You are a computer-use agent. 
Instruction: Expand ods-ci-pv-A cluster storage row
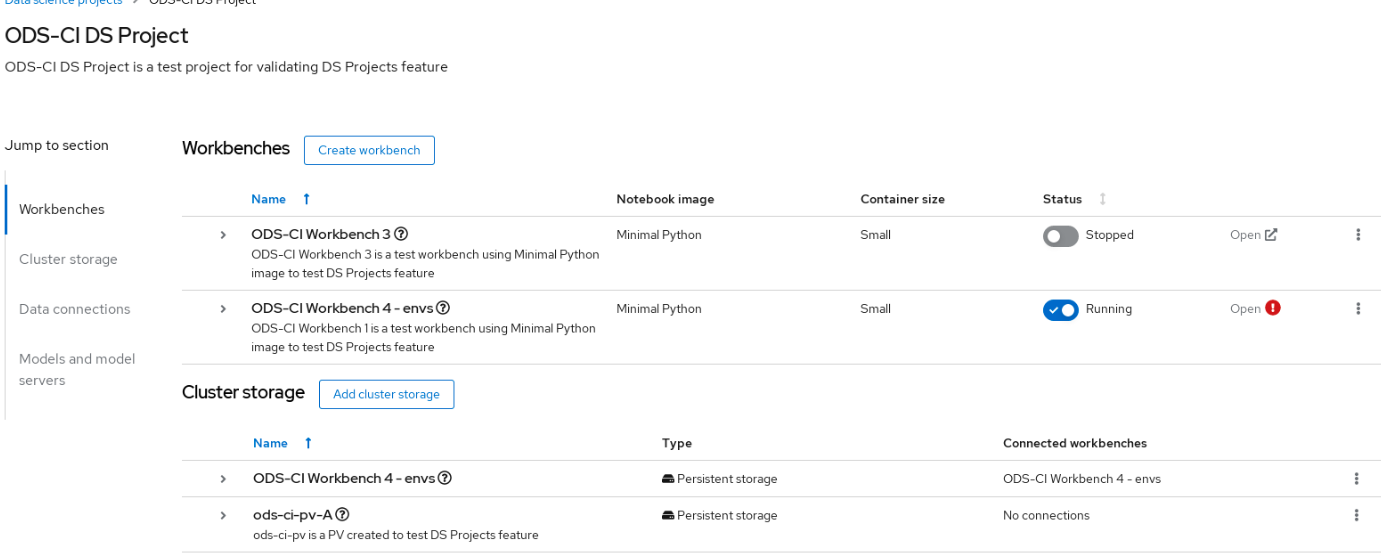pyautogui.click(x=223, y=516)
